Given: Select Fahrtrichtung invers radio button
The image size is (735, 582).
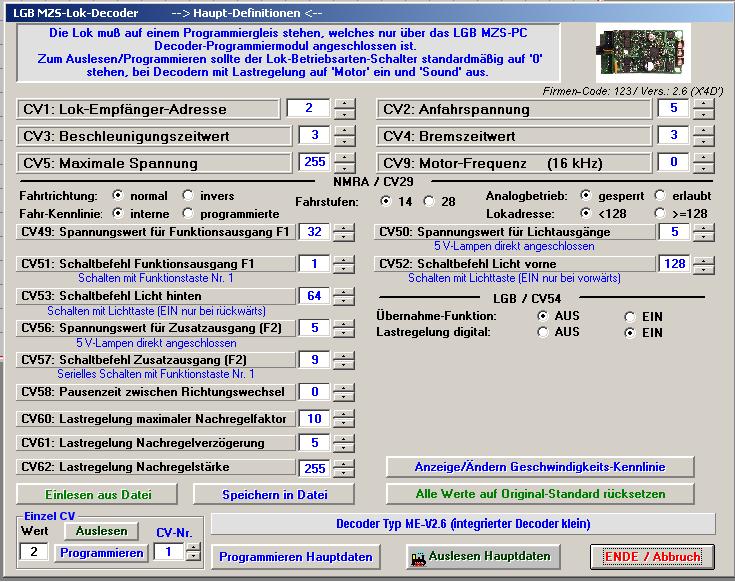Looking at the screenshot, I should [188, 195].
